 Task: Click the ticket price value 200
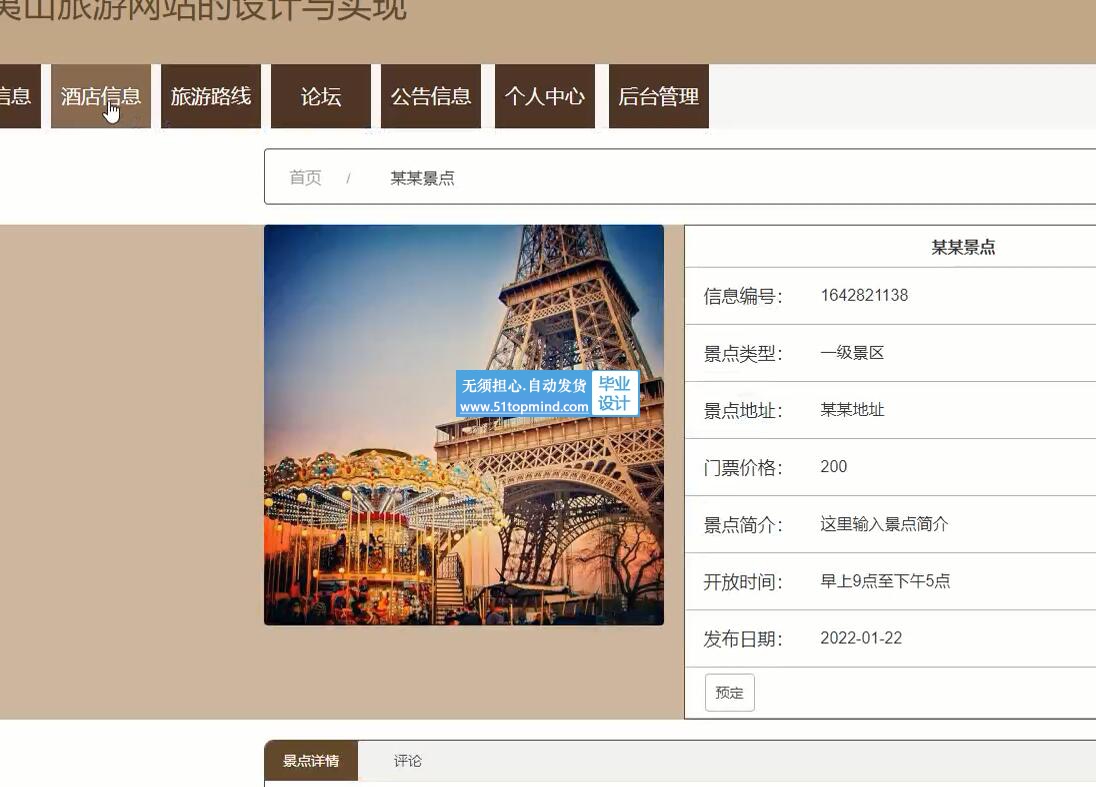(x=834, y=466)
